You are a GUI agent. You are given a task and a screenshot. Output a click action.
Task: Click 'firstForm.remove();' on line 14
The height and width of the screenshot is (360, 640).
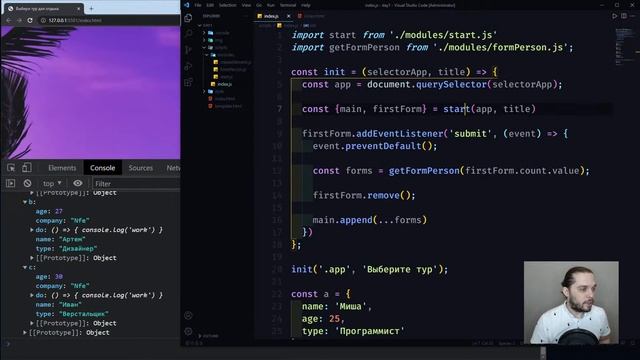(x=364, y=196)
